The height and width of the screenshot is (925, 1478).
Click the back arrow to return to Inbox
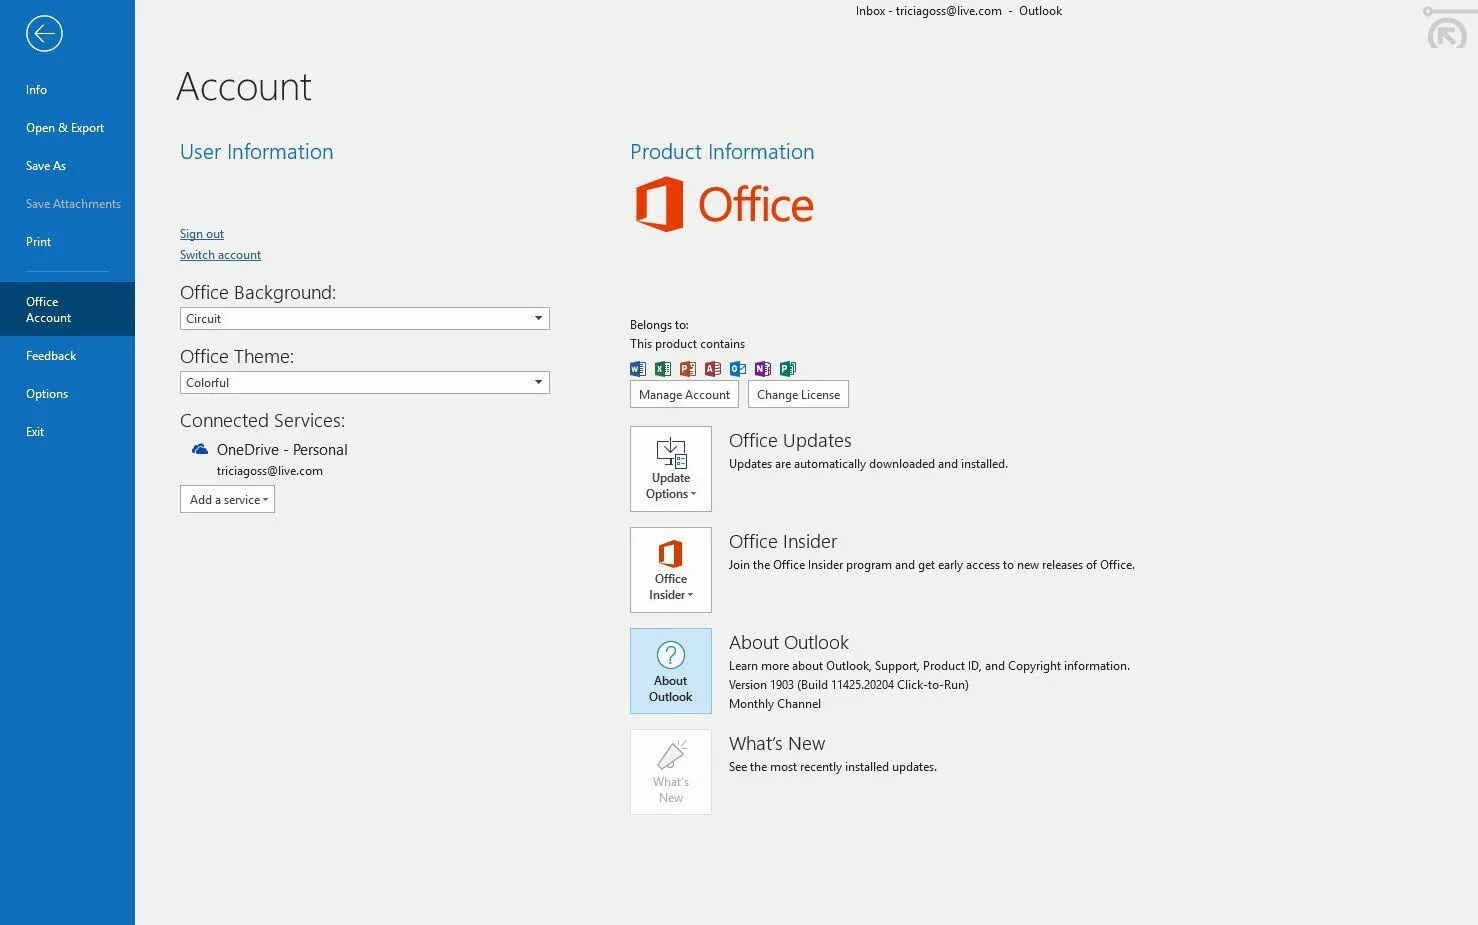coord(44,34)
